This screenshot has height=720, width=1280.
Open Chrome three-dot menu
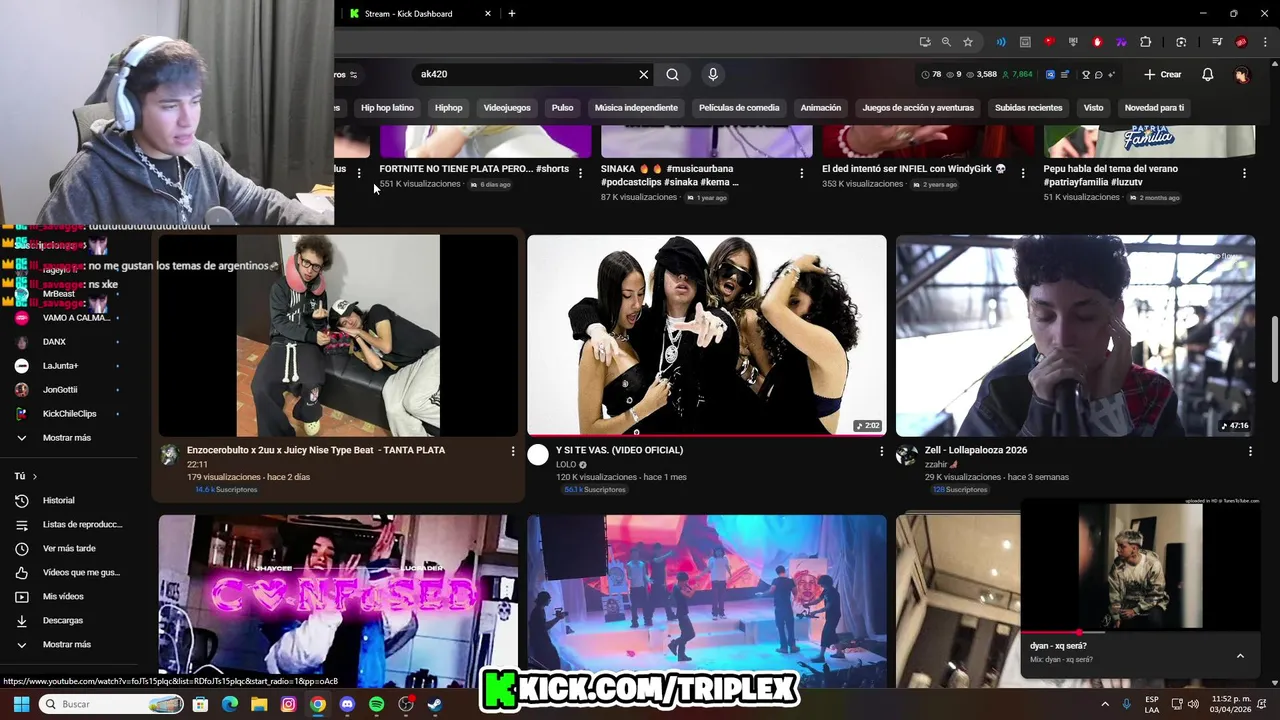click(1266, 42)
